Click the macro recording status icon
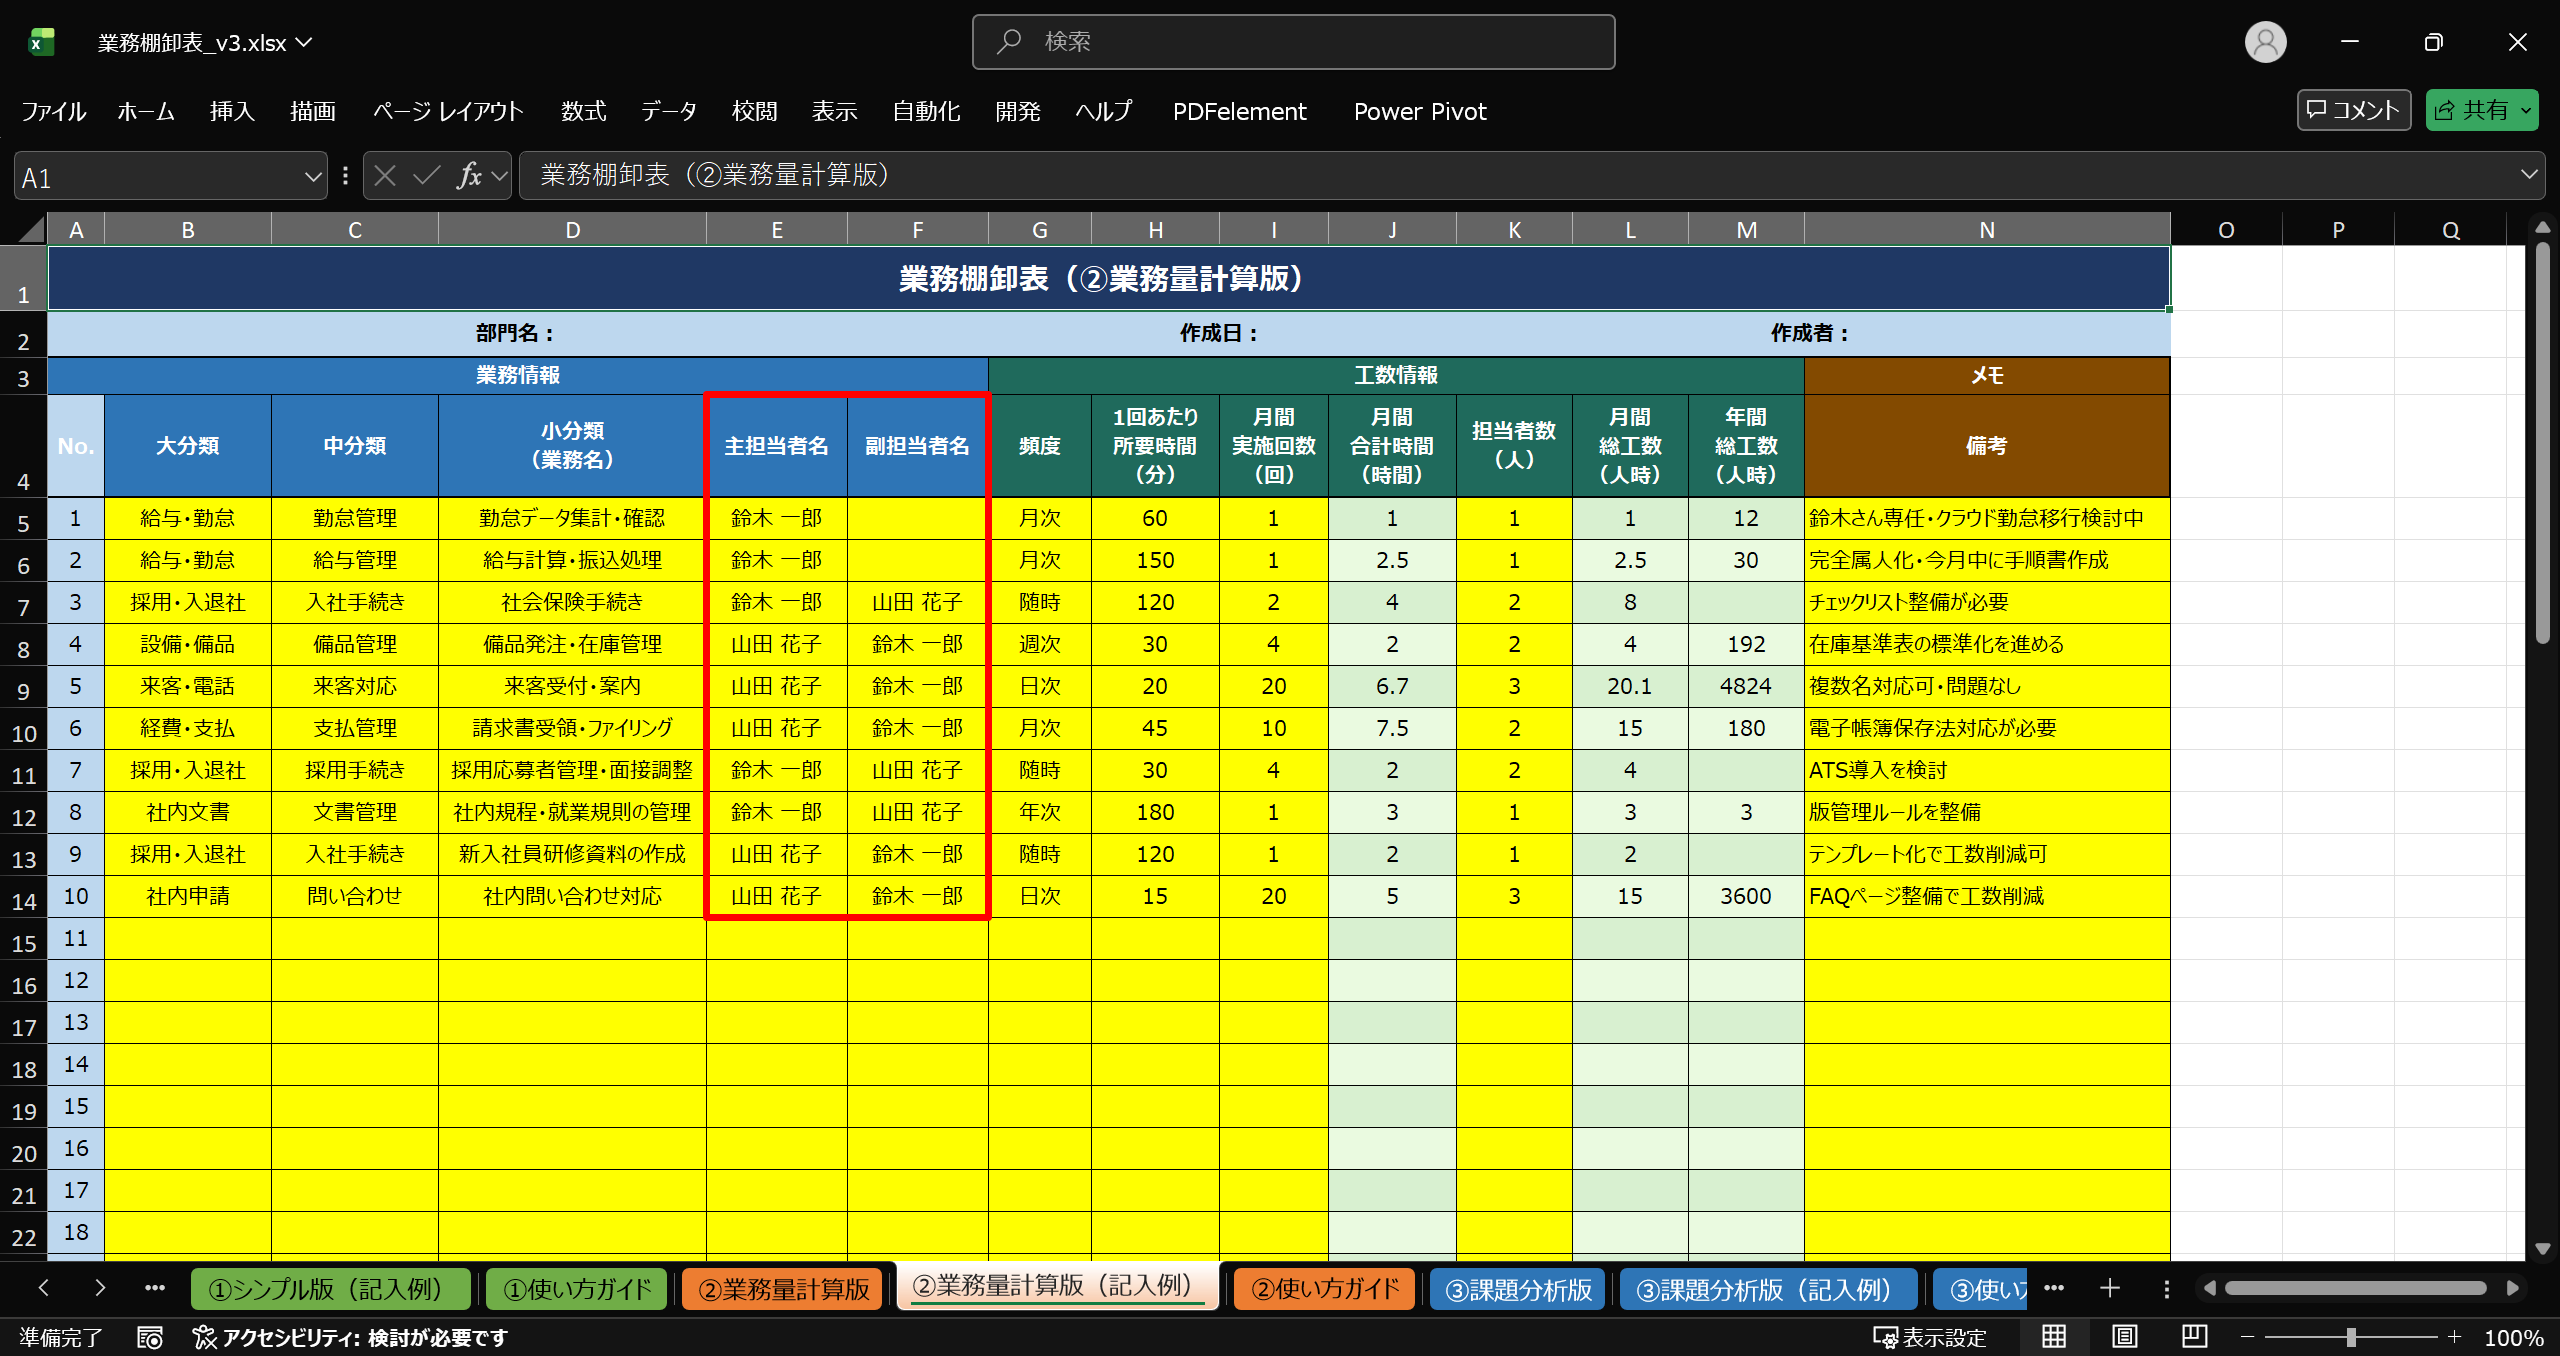The height and width of the screenshot is (1356, 2560). tap(150, 1337)
